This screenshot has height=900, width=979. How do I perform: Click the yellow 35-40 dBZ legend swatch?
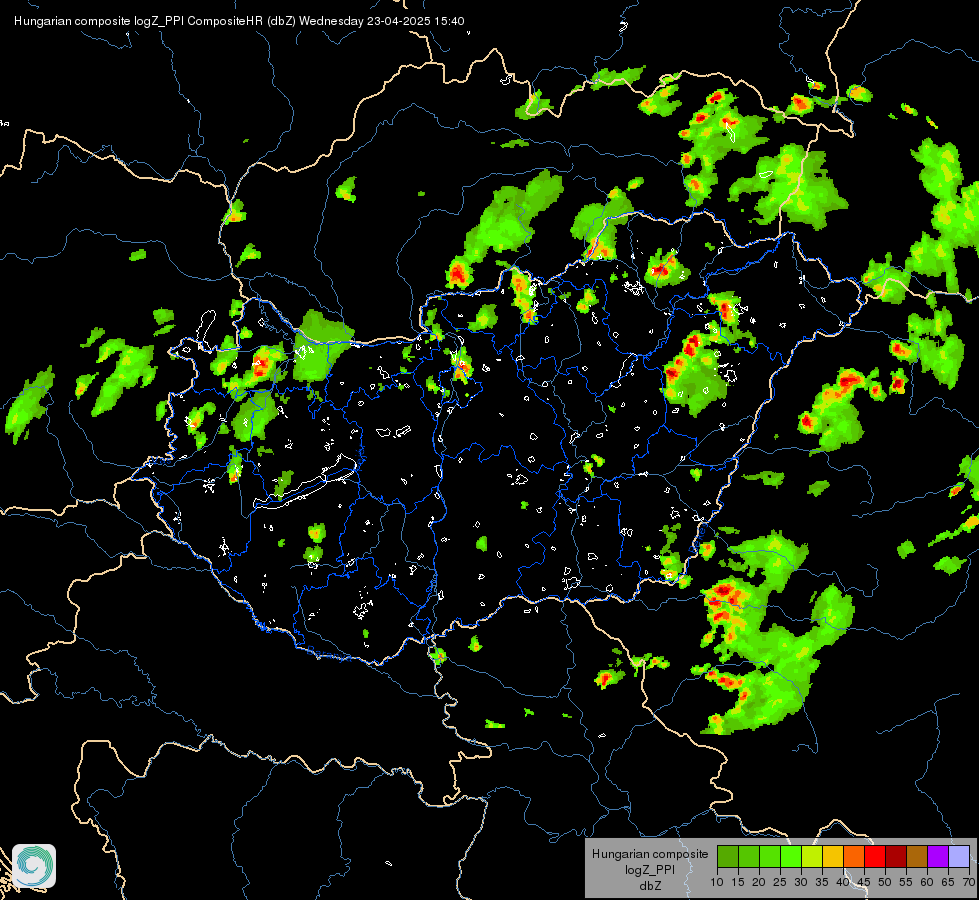tap(833, 856)
